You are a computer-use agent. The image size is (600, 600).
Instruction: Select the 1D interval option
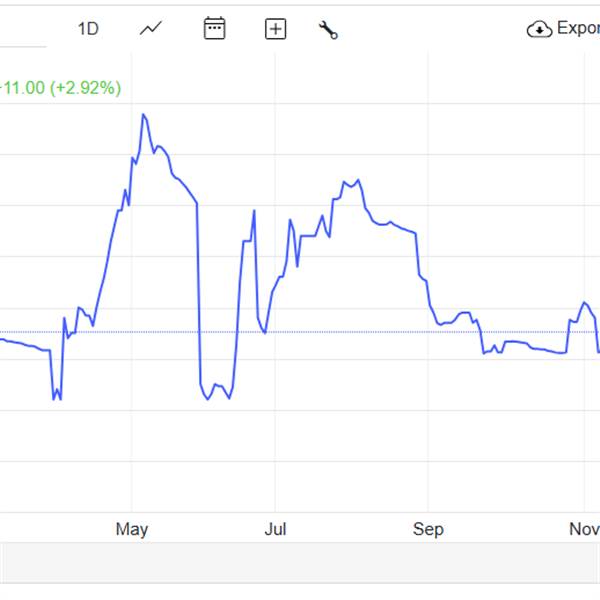[88, 29]
